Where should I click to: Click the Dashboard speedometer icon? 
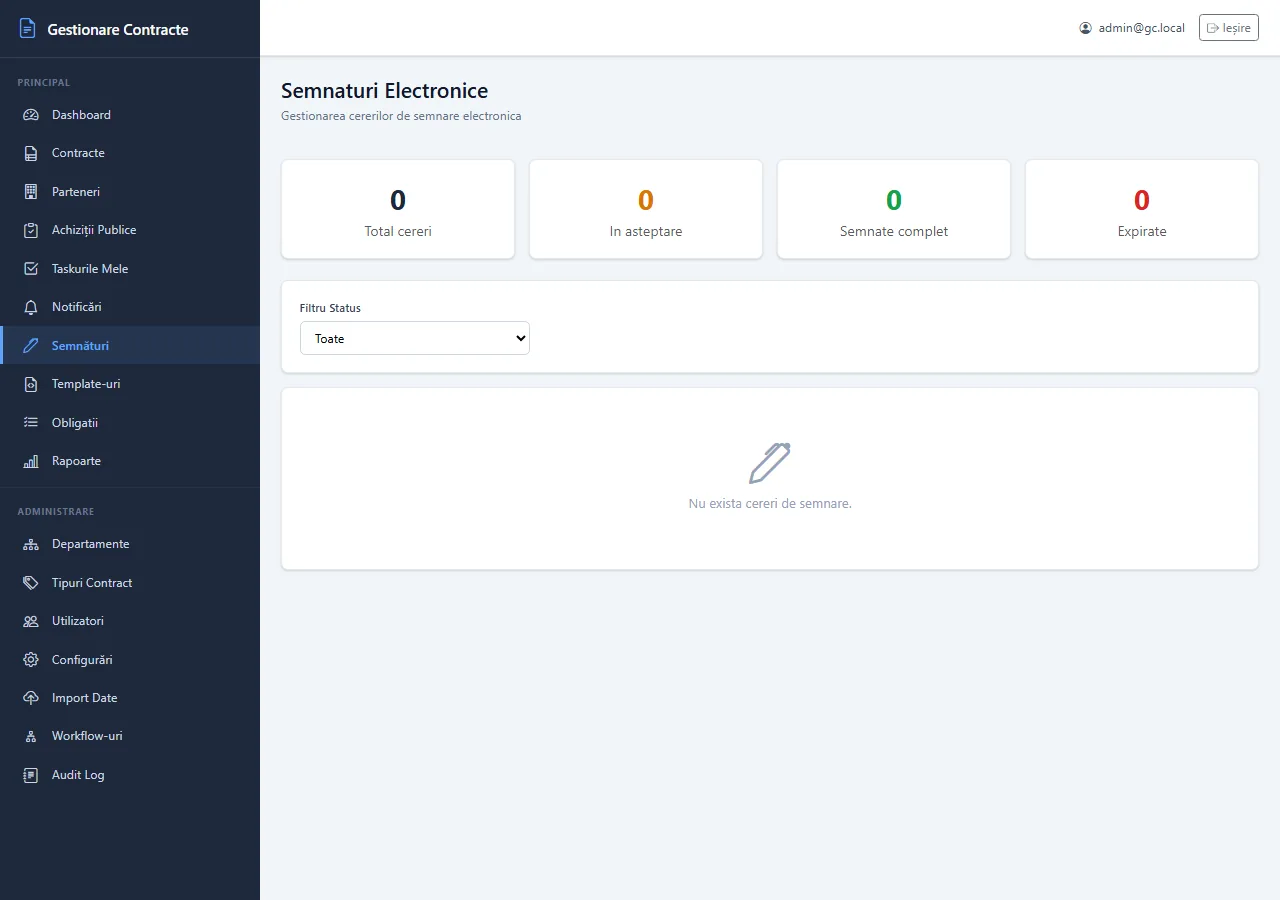coord(31,115)
